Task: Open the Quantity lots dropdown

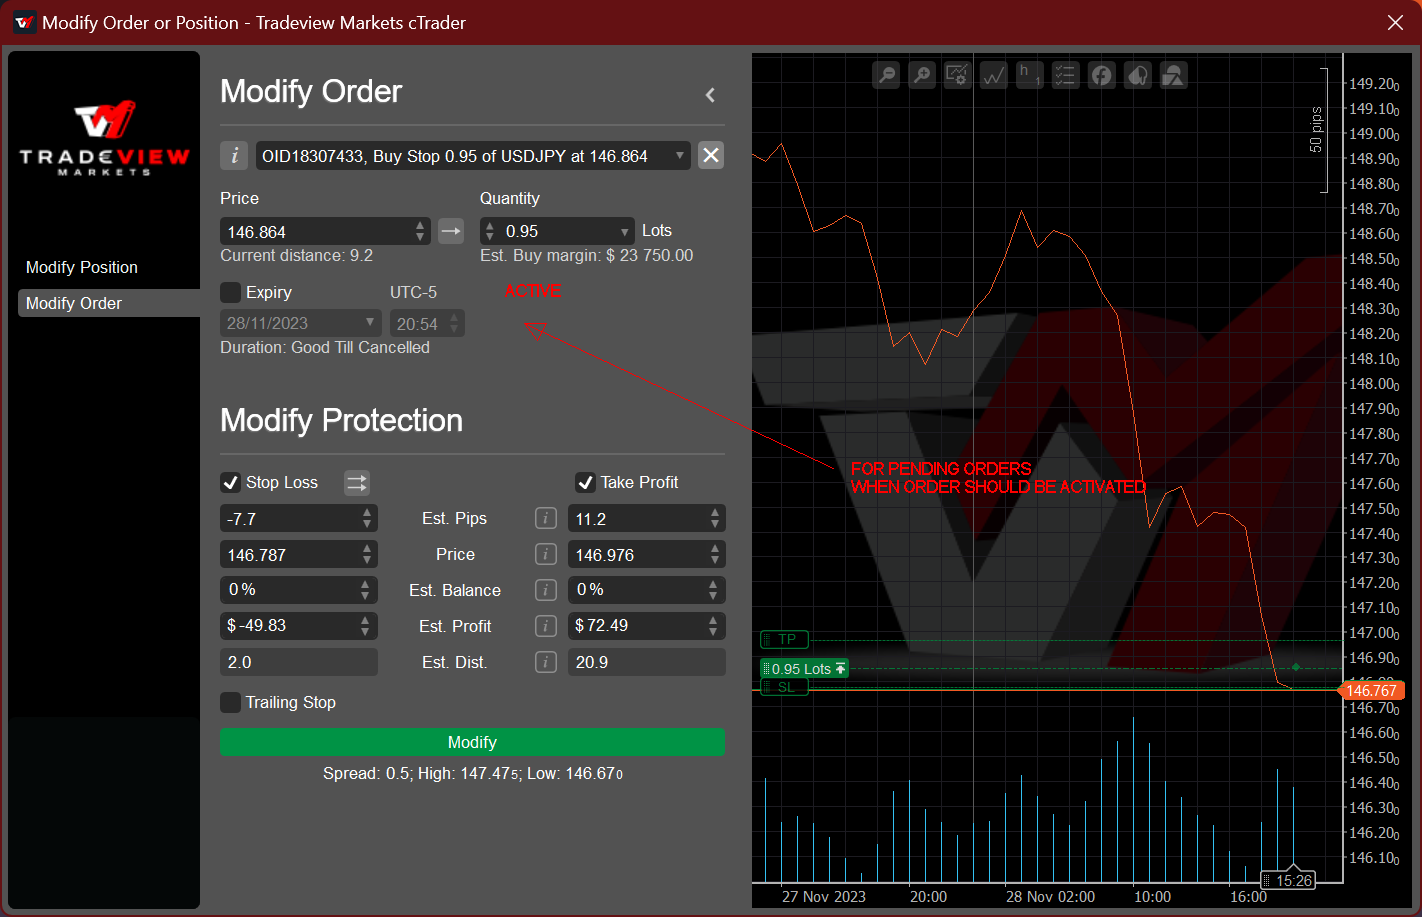Action: pos(625,232)
